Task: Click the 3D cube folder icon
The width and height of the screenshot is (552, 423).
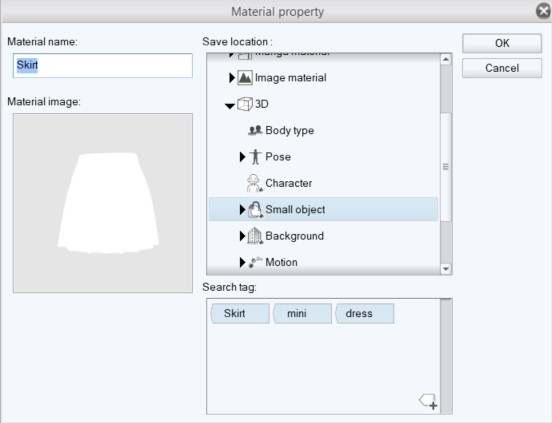Action: click(245, 104)
